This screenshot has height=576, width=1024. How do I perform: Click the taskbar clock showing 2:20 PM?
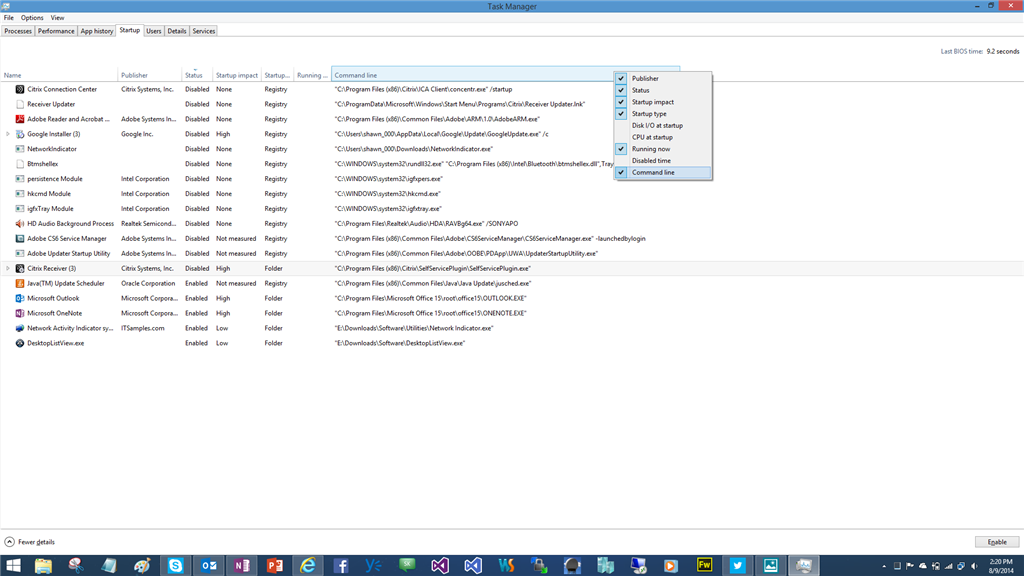[x=1000, y=566]
